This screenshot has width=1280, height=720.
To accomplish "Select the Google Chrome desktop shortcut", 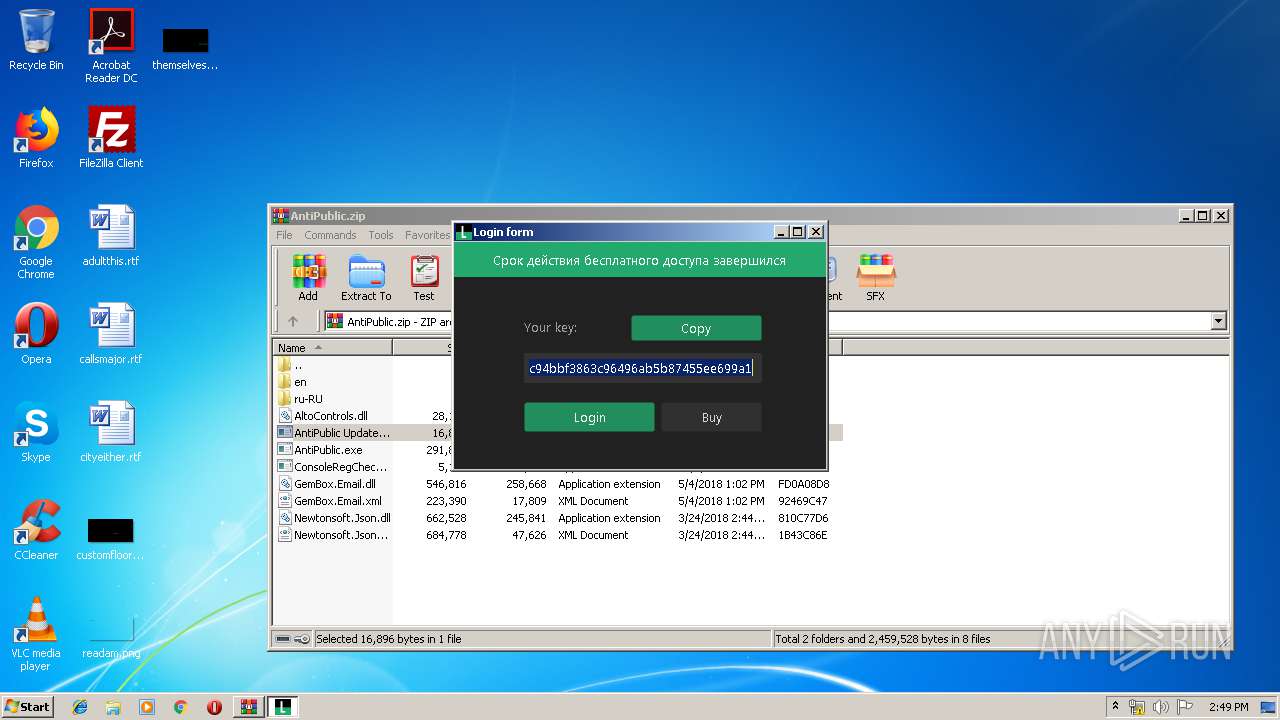I will [36, 242].
